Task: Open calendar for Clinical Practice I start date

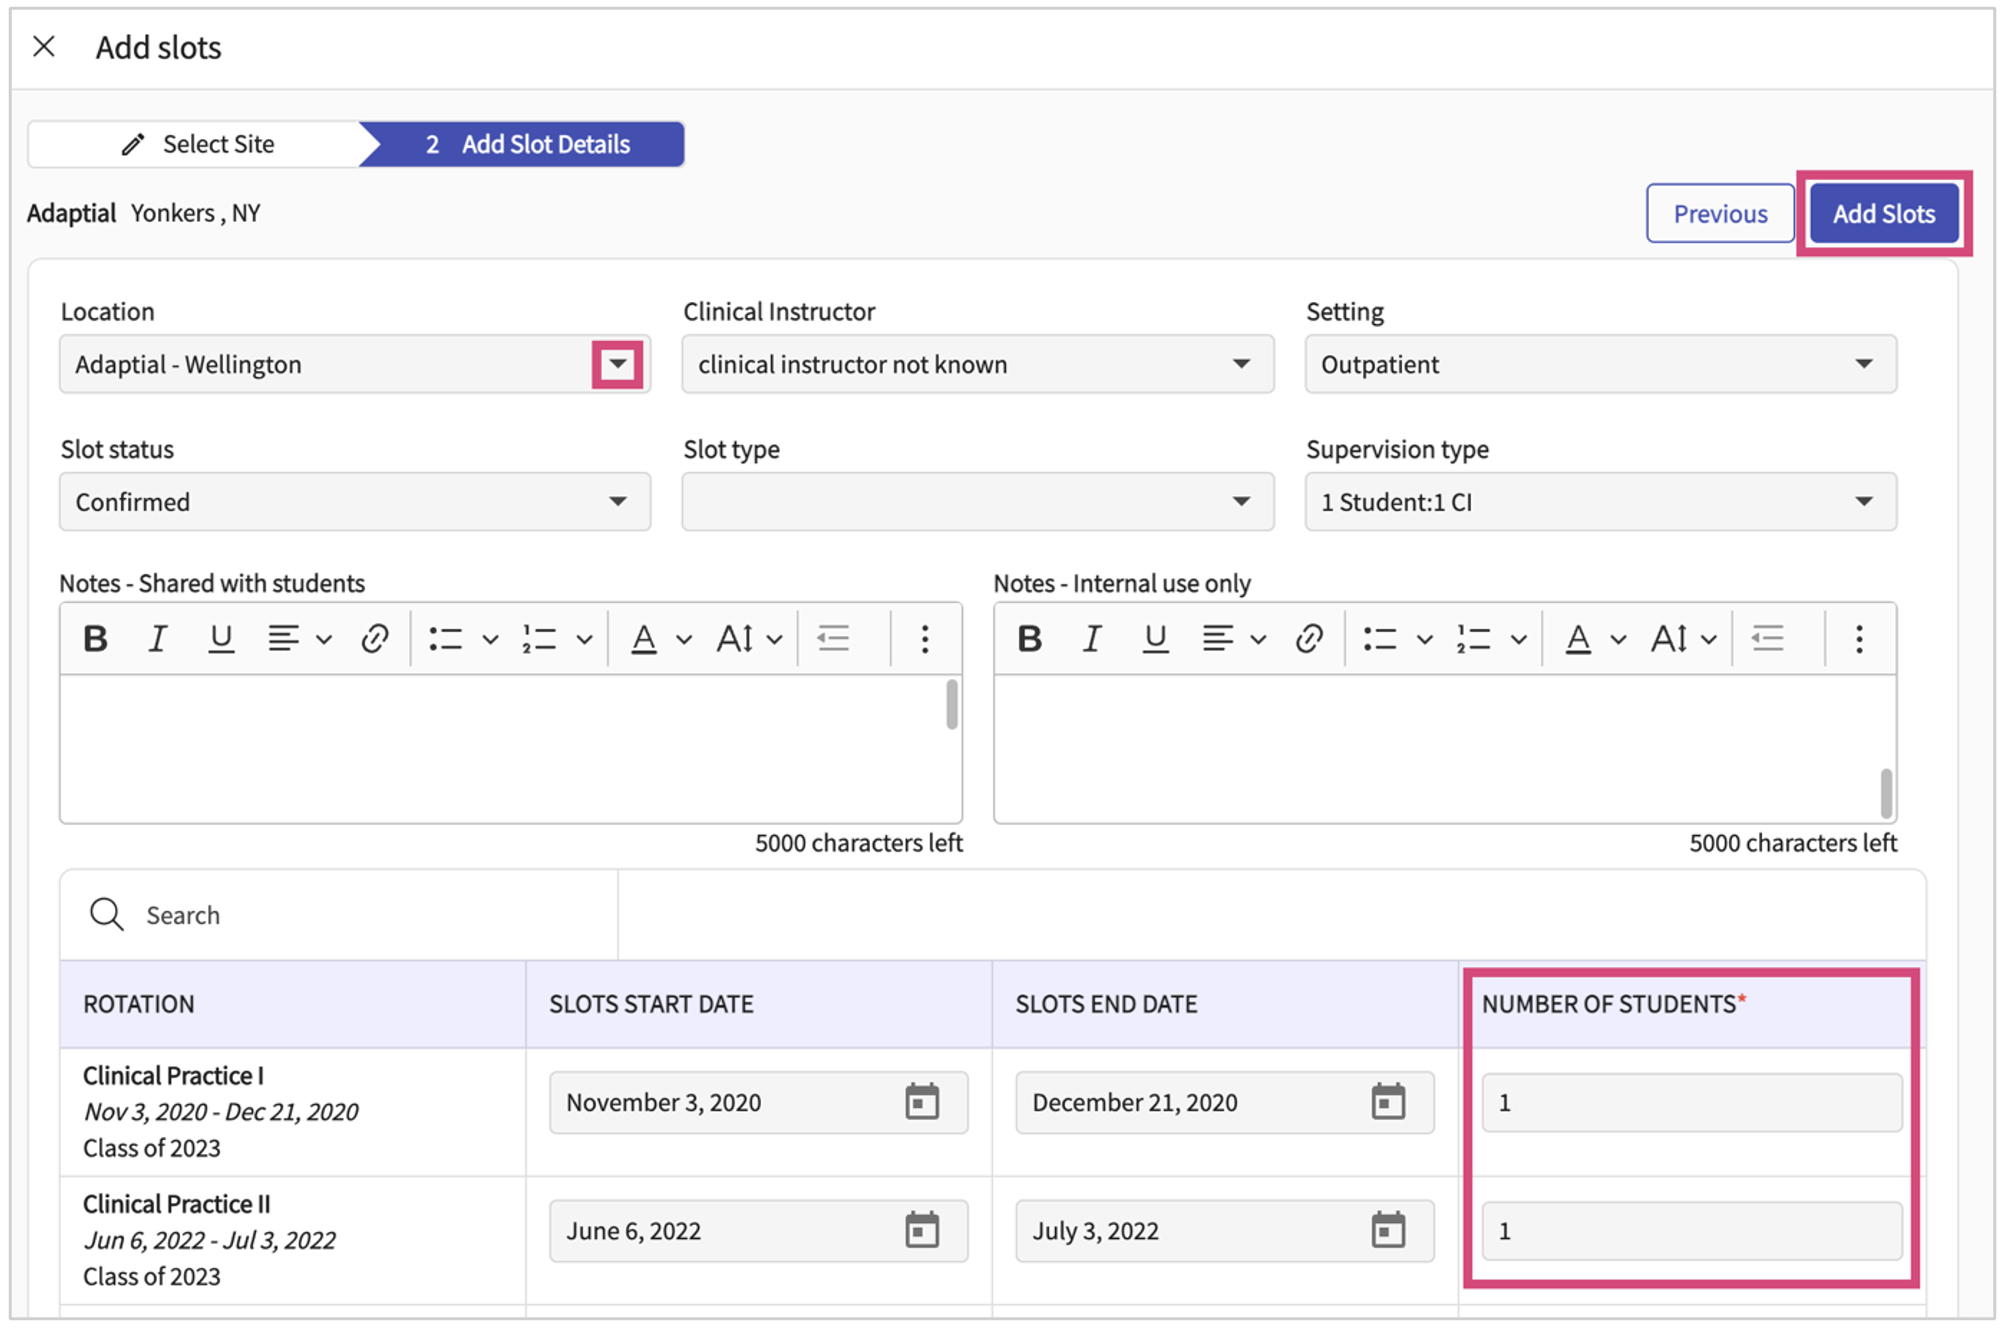Action: click(x=921, y=1103)
